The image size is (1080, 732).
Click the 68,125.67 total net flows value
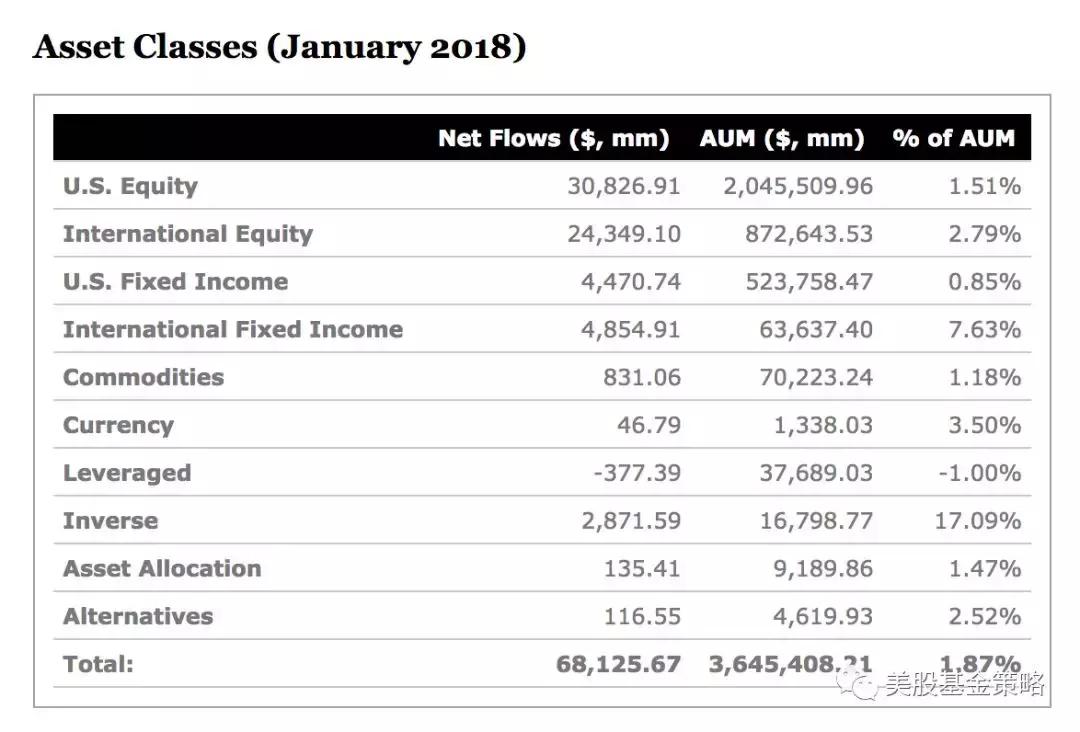(x=618, y=664)
